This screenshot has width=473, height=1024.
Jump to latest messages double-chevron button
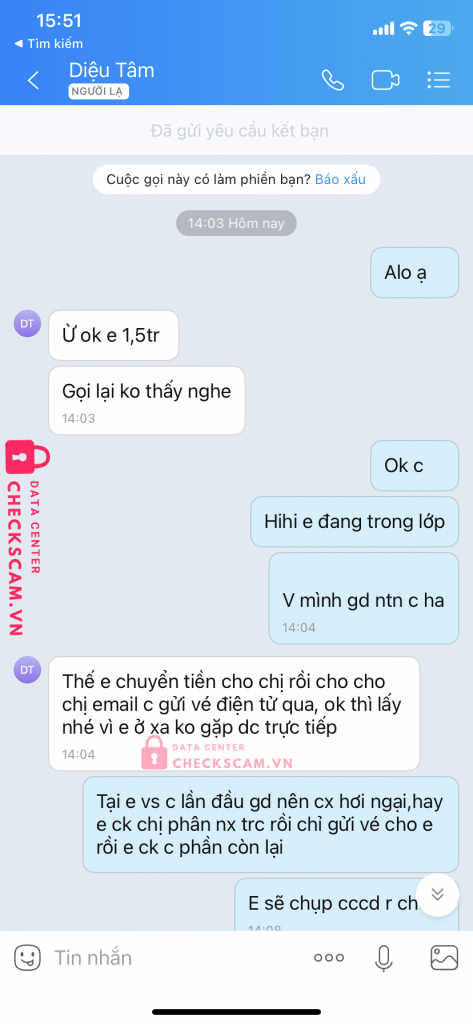coord(438,895)
